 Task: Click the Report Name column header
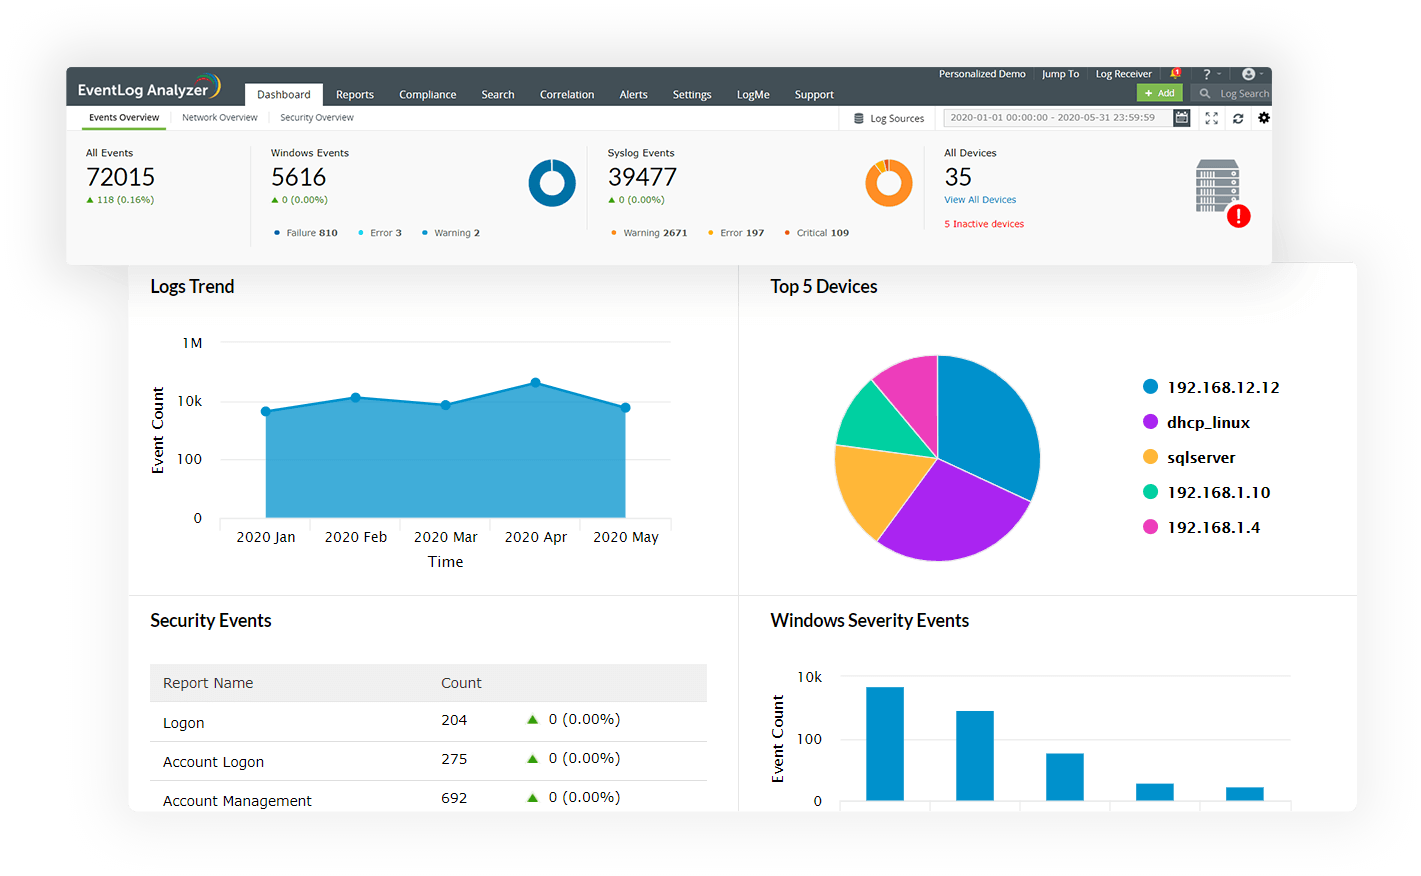(208, 683)
